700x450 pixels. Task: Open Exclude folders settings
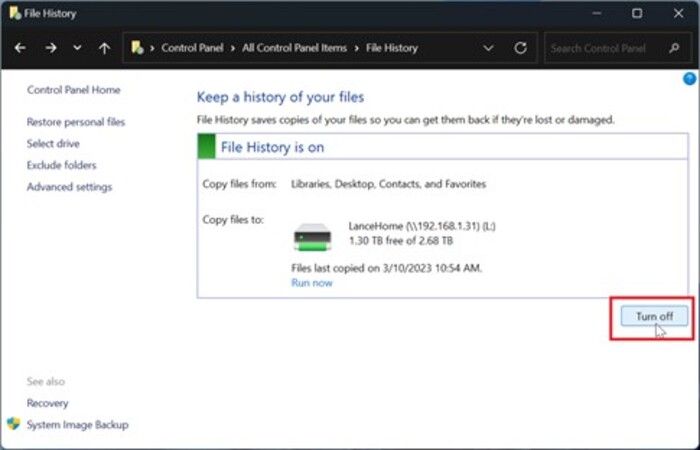[62, 165]
